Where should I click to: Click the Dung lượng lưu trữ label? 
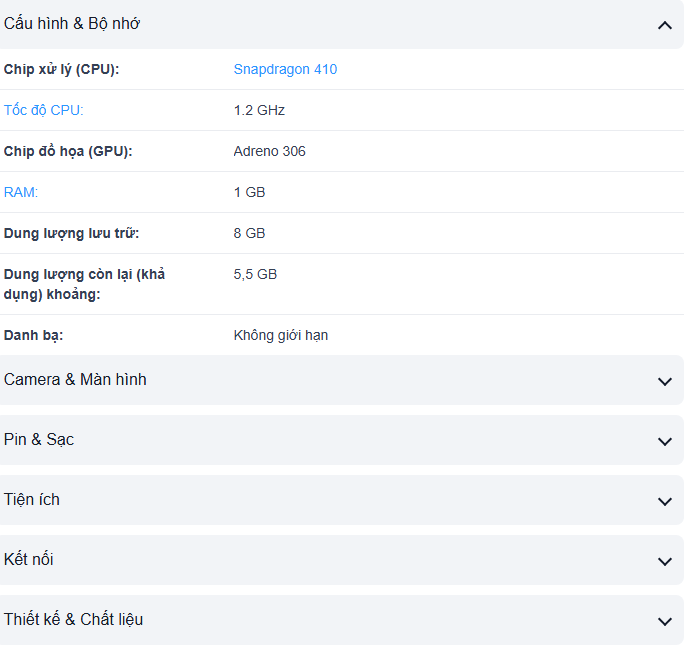point(71,233)
